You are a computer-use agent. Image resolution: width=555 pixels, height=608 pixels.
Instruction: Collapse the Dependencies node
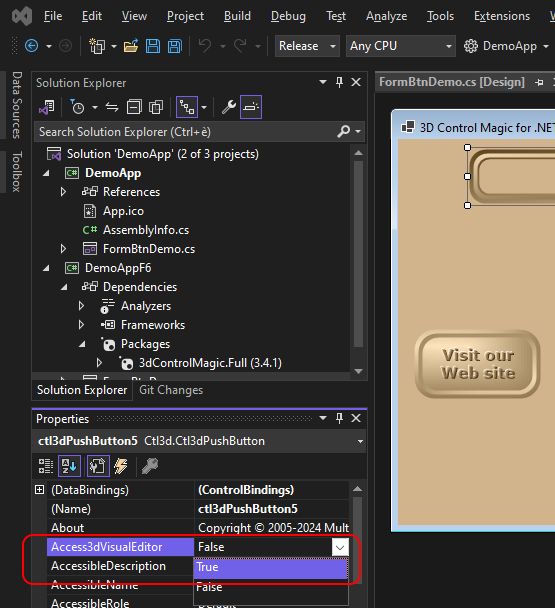point(64,287)
